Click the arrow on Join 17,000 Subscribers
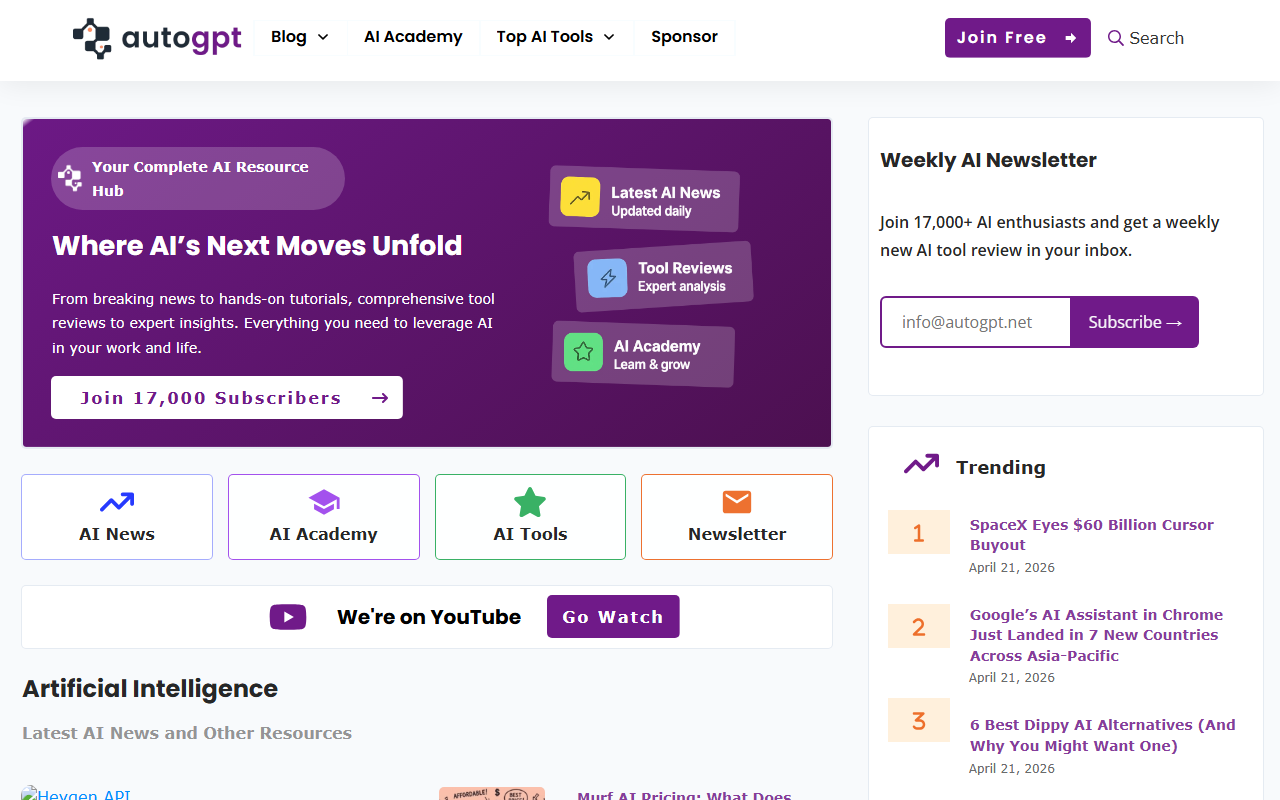1280x800 pixels. click(379, 398)
